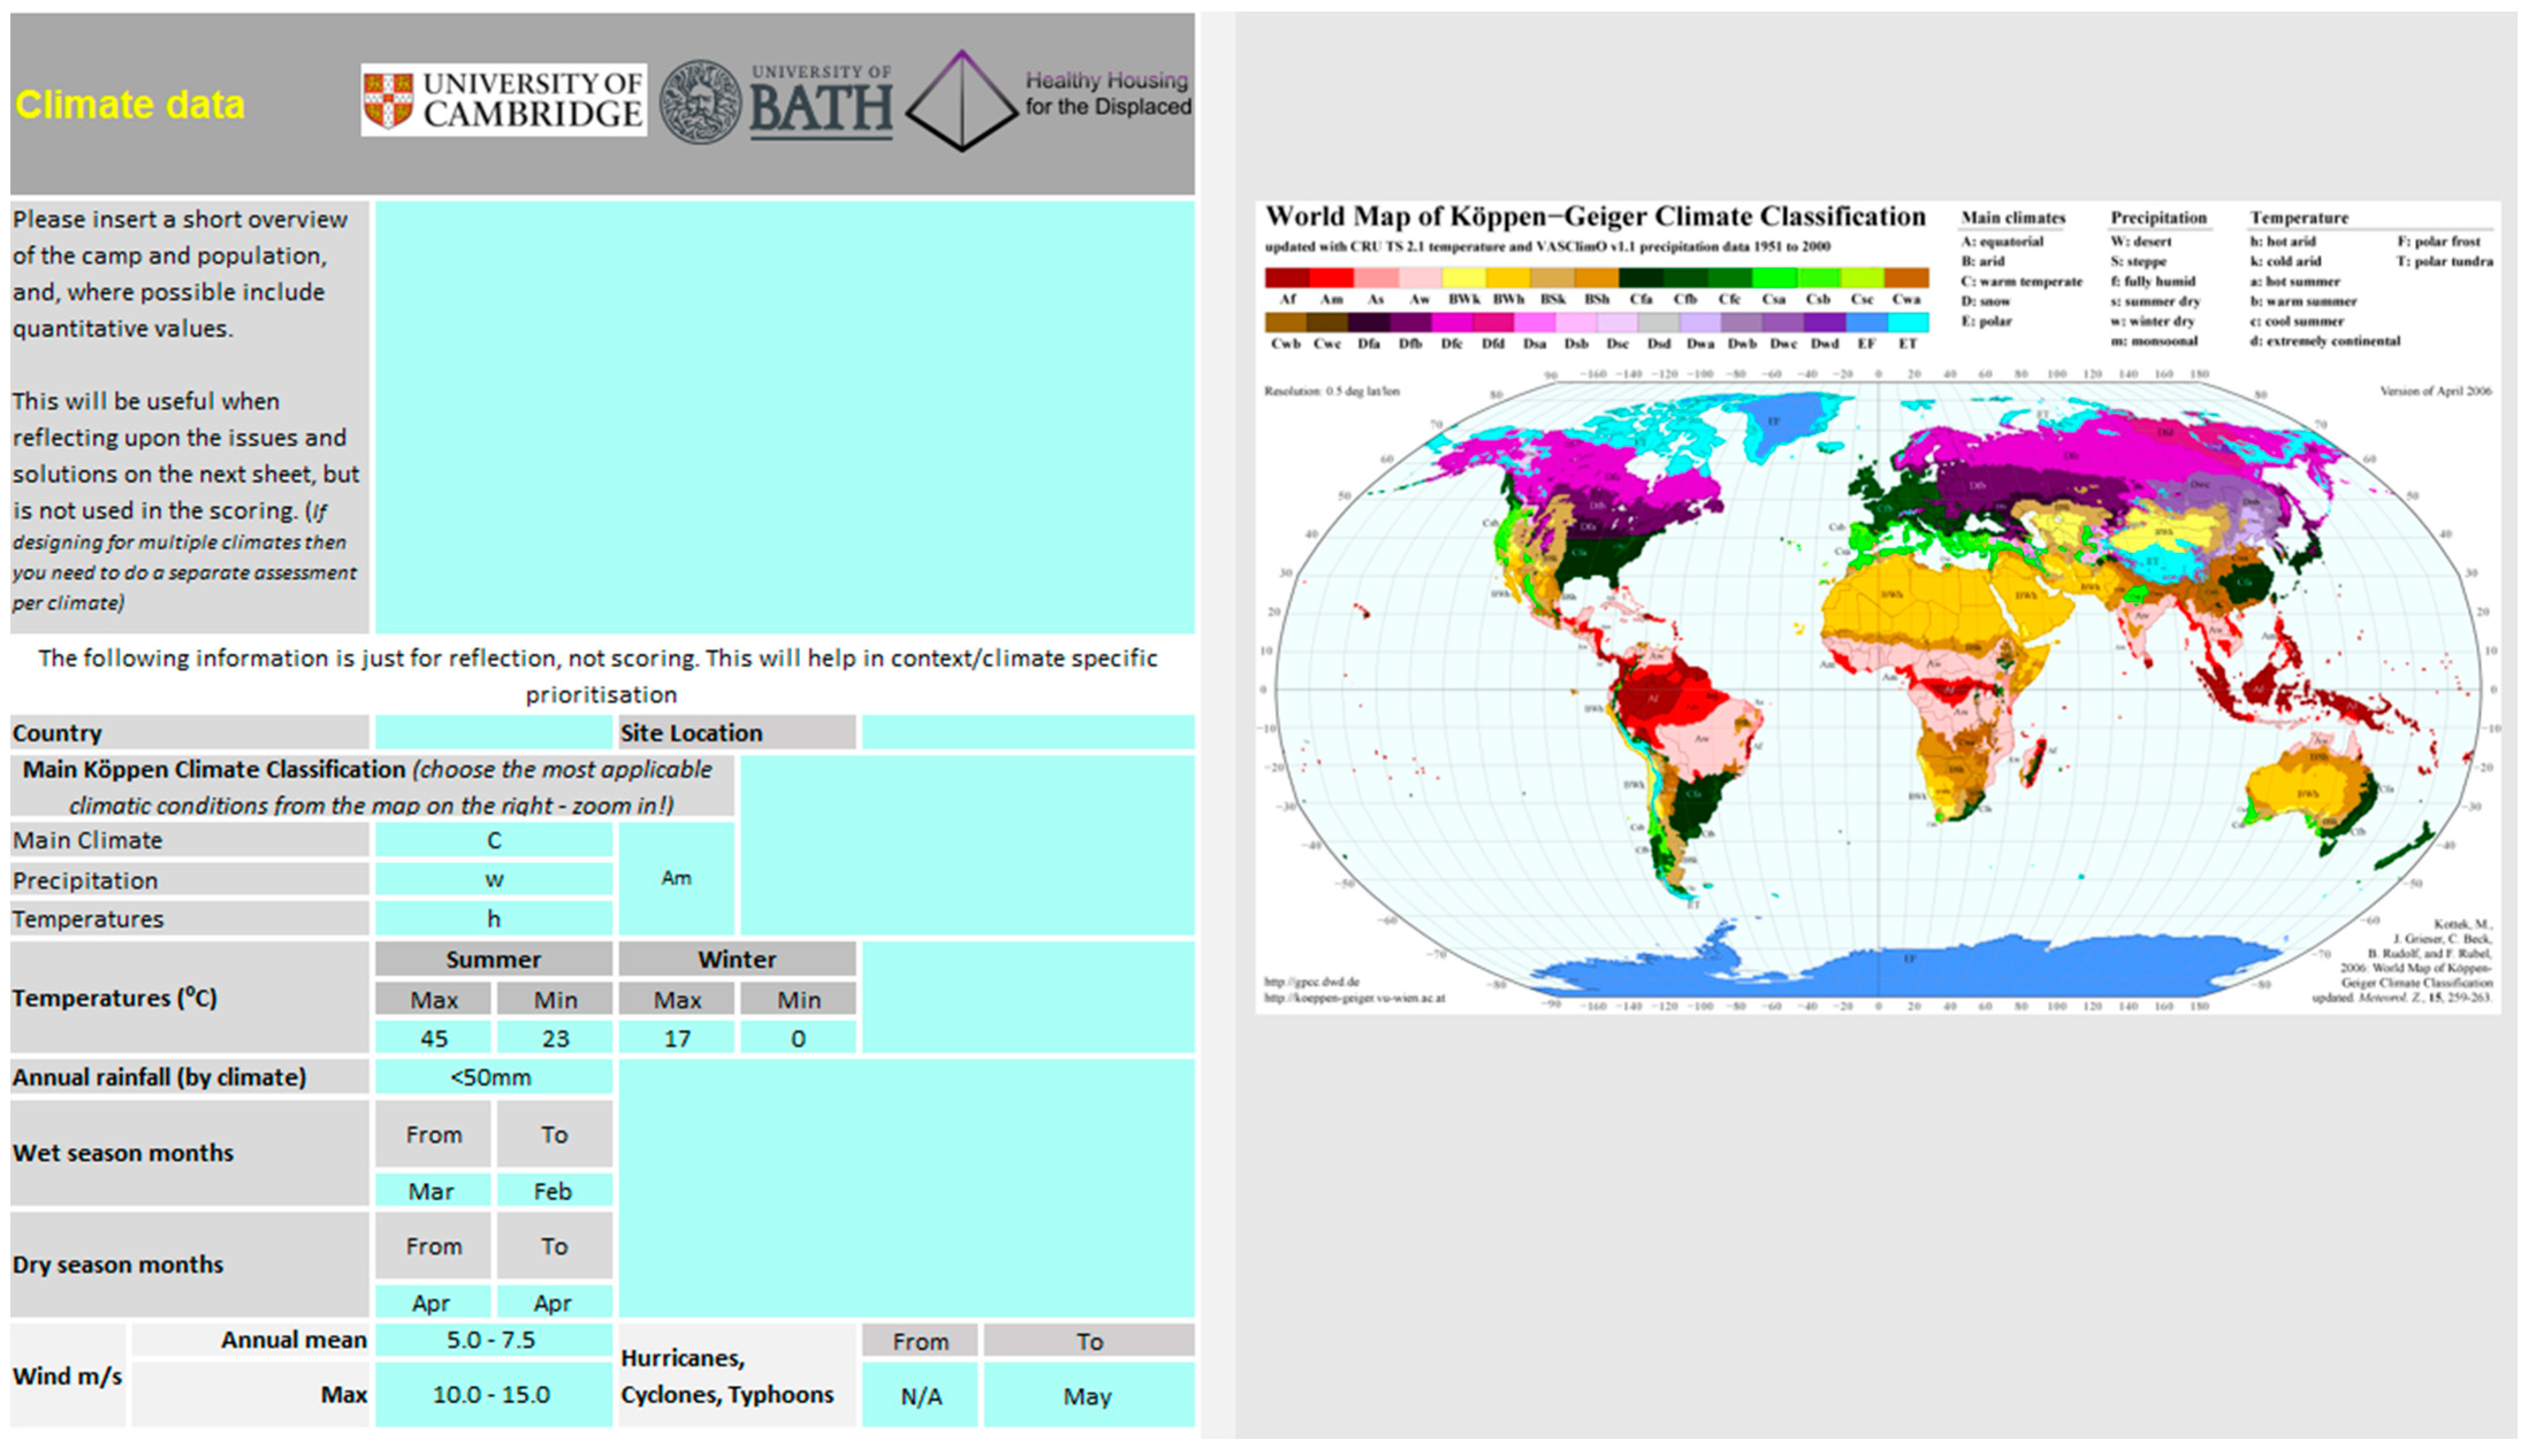Screen dimensions: 2536x1456
Task: Open the Precipitation cell showing w
Action: [x=493, y=880]
